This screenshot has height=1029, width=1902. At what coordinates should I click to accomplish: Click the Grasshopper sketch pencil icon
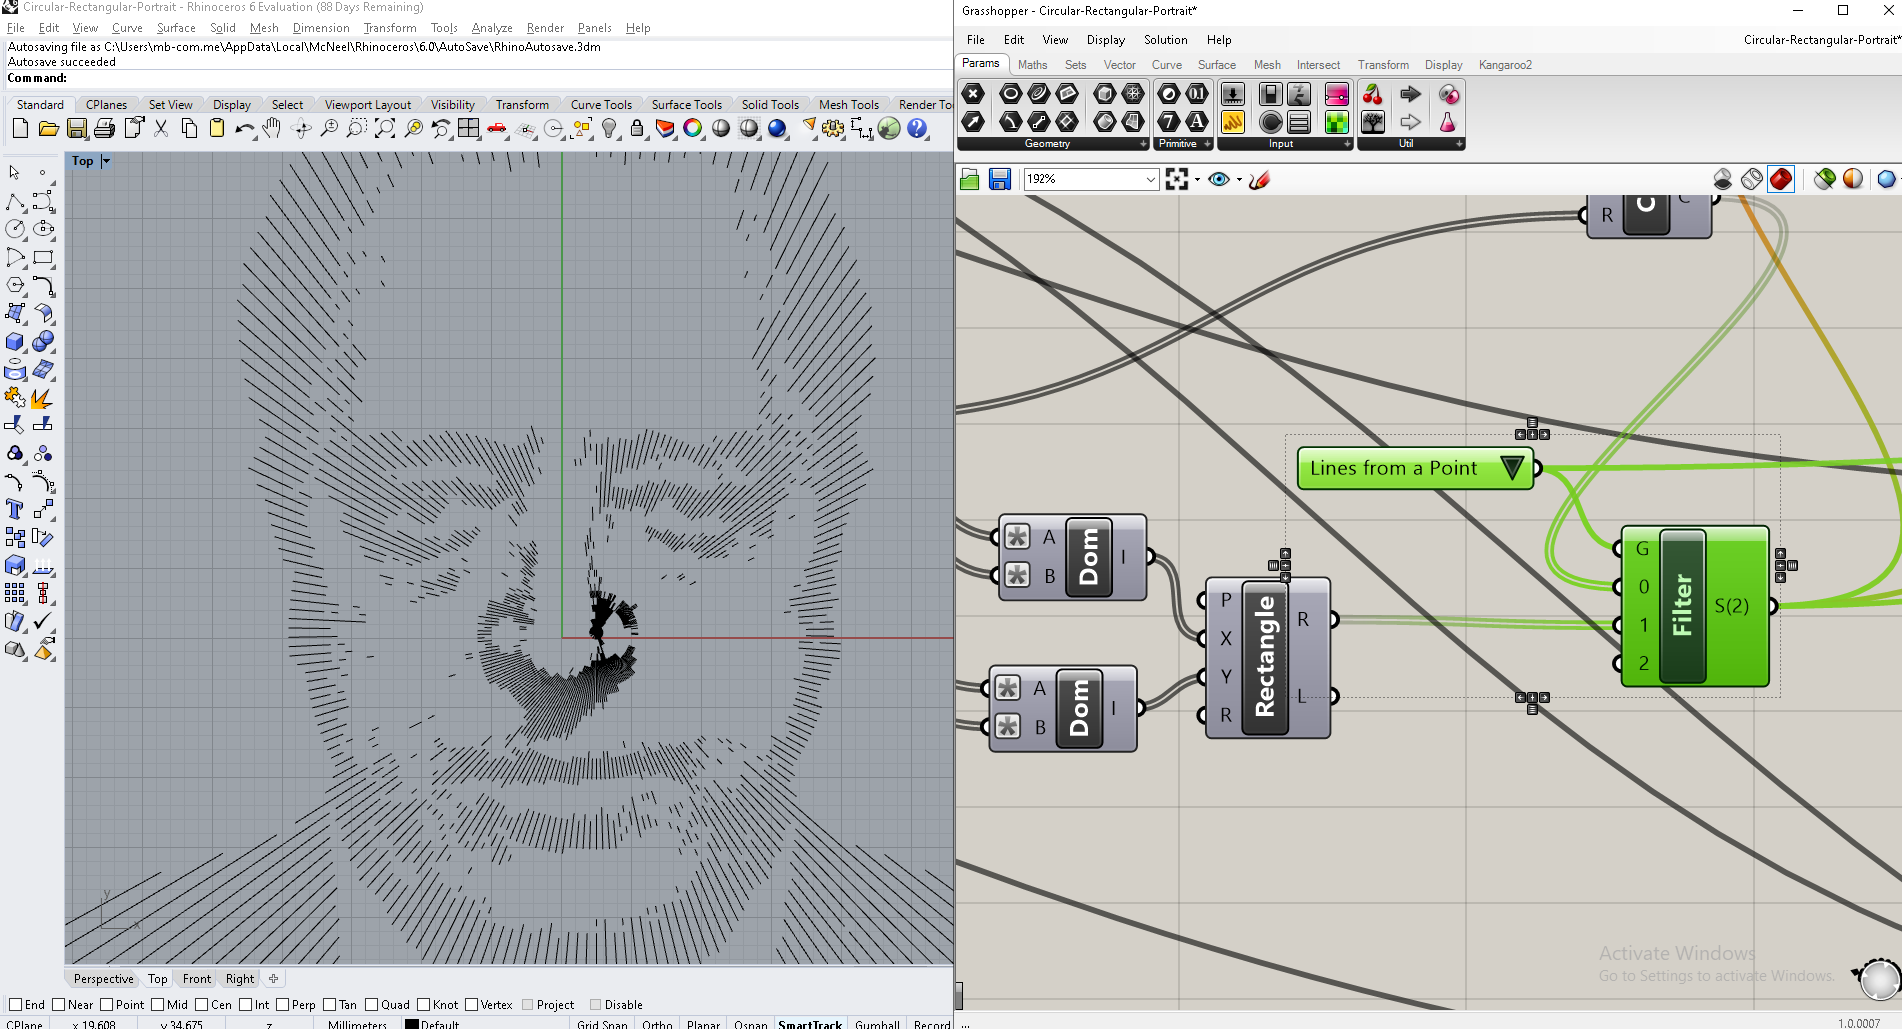[1259, 179]
